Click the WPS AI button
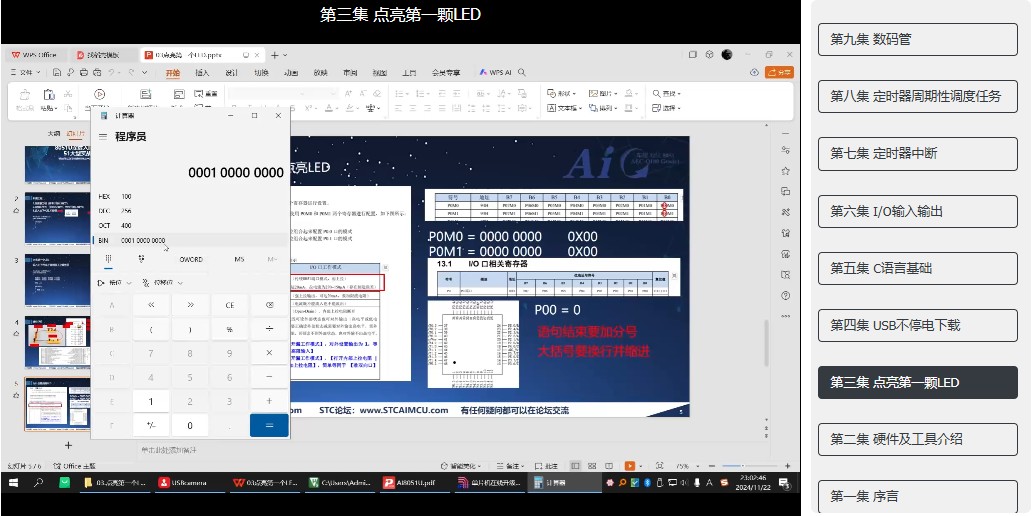The image size is (1032, 516). click(495, 72)
